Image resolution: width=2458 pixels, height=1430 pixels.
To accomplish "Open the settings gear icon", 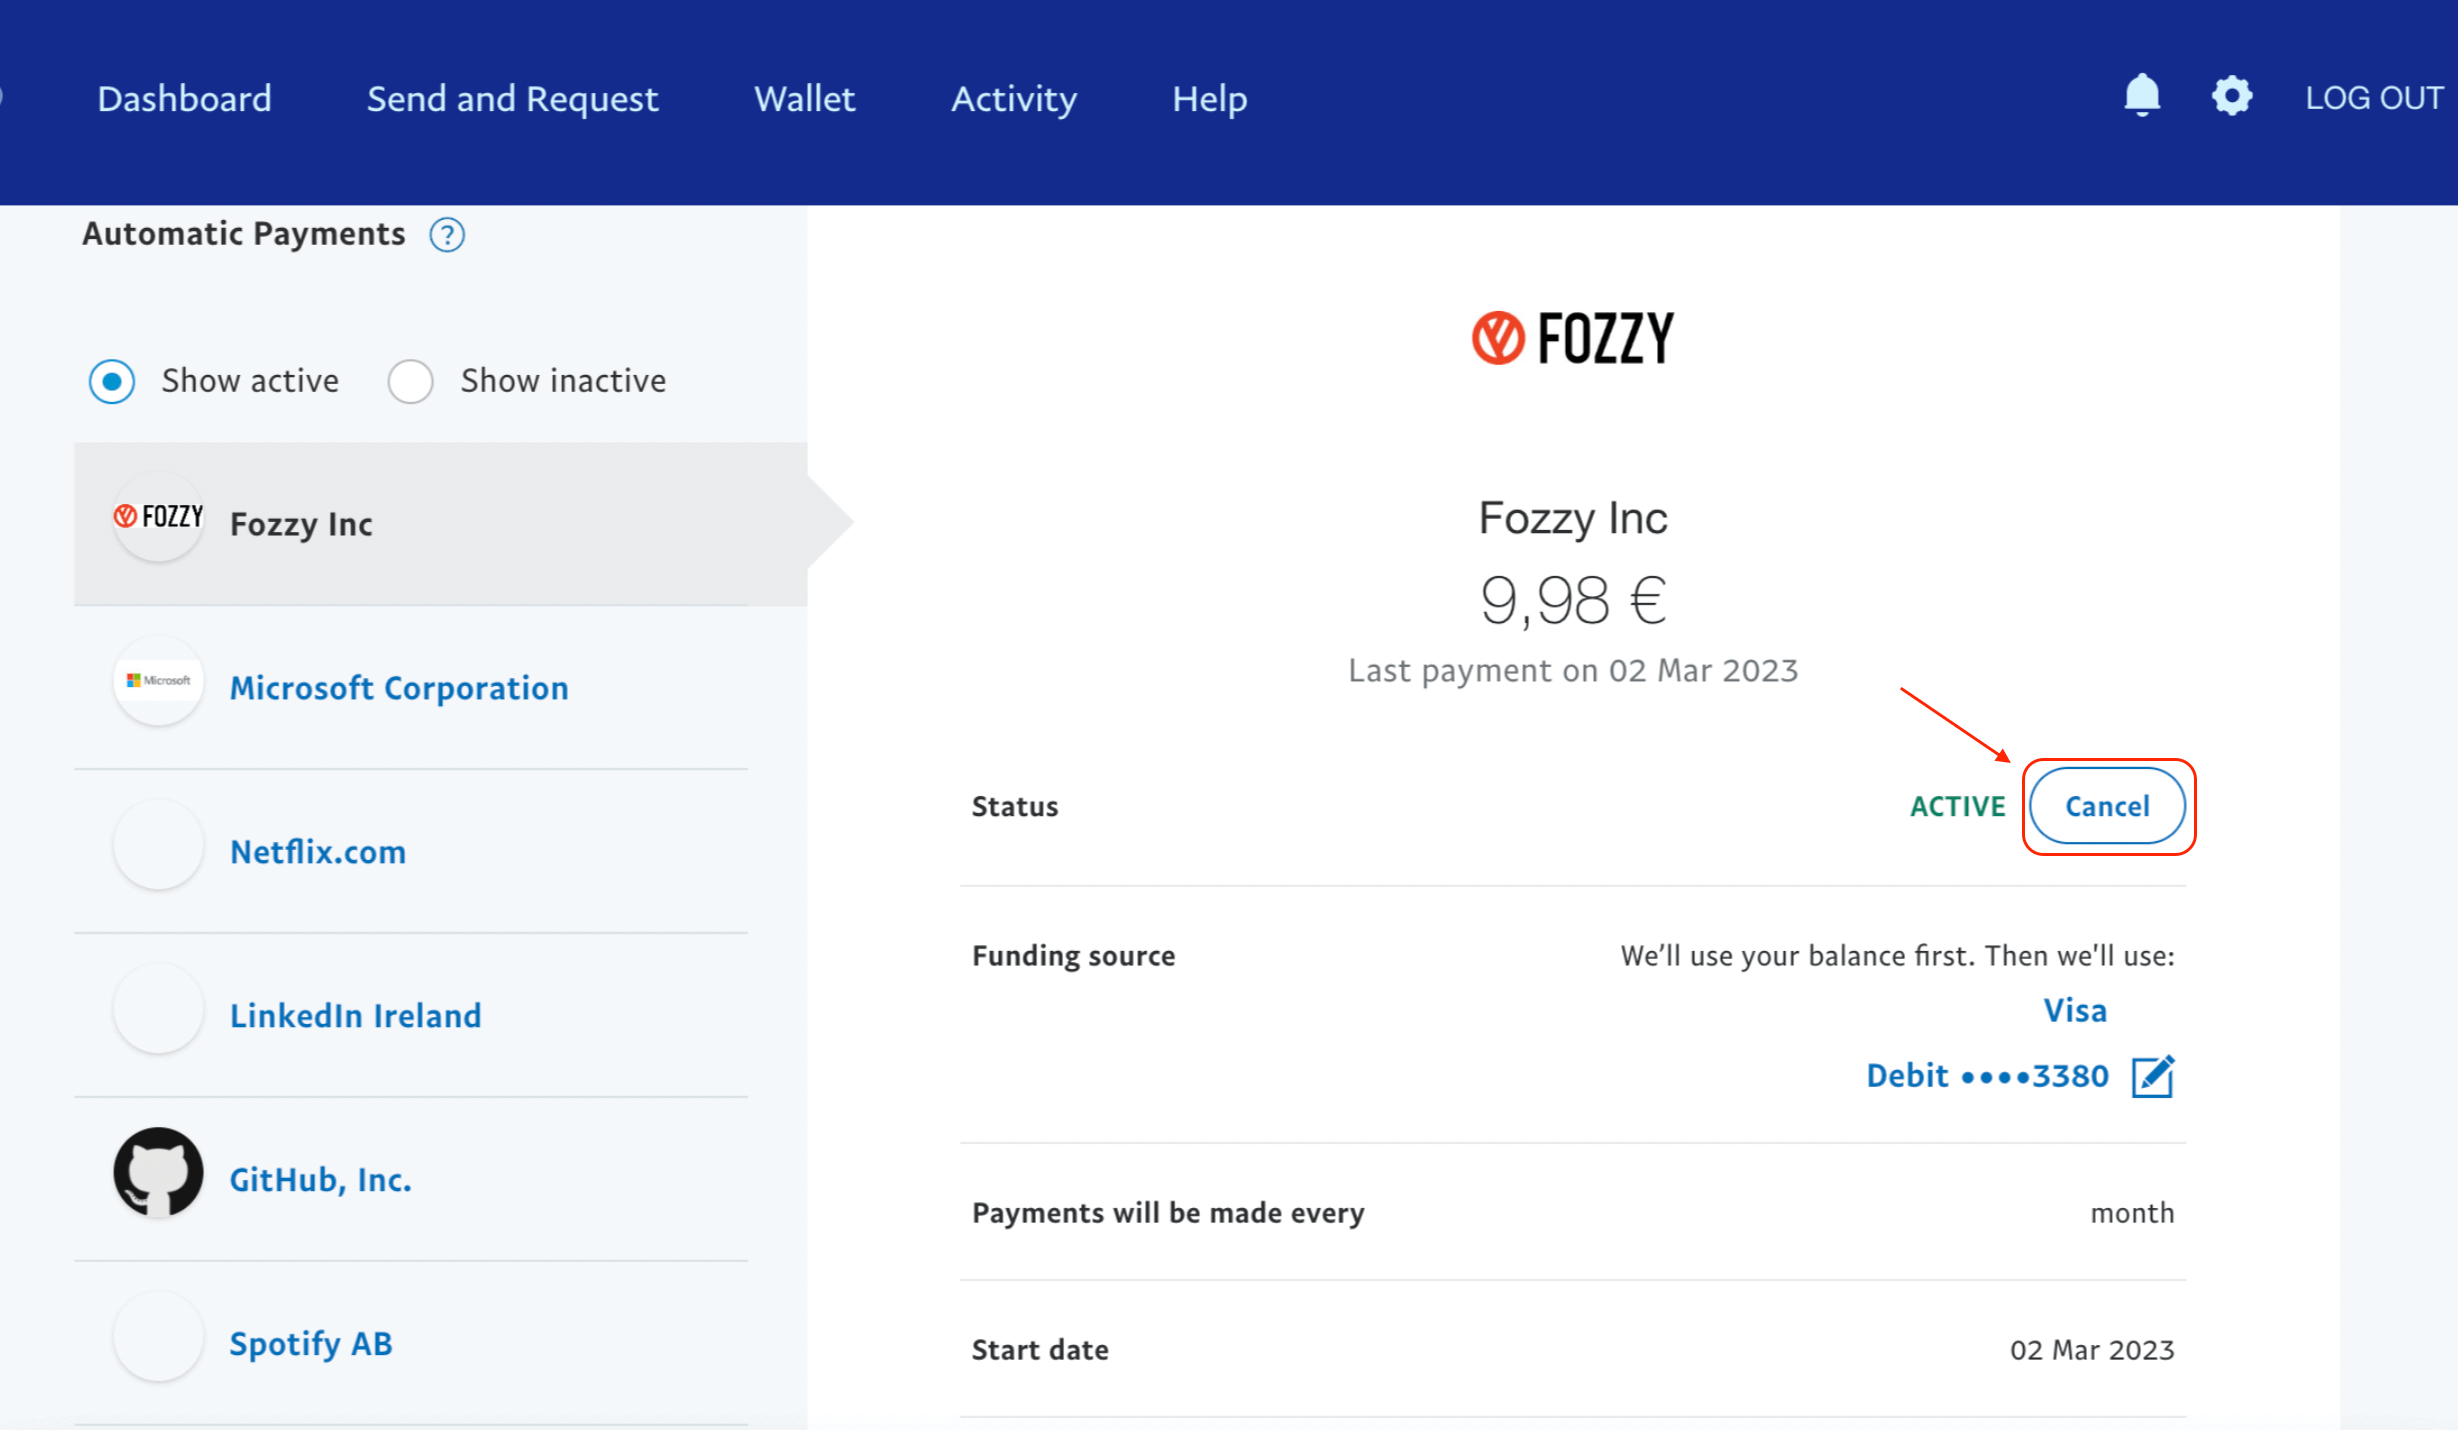I will [2231, 97].
